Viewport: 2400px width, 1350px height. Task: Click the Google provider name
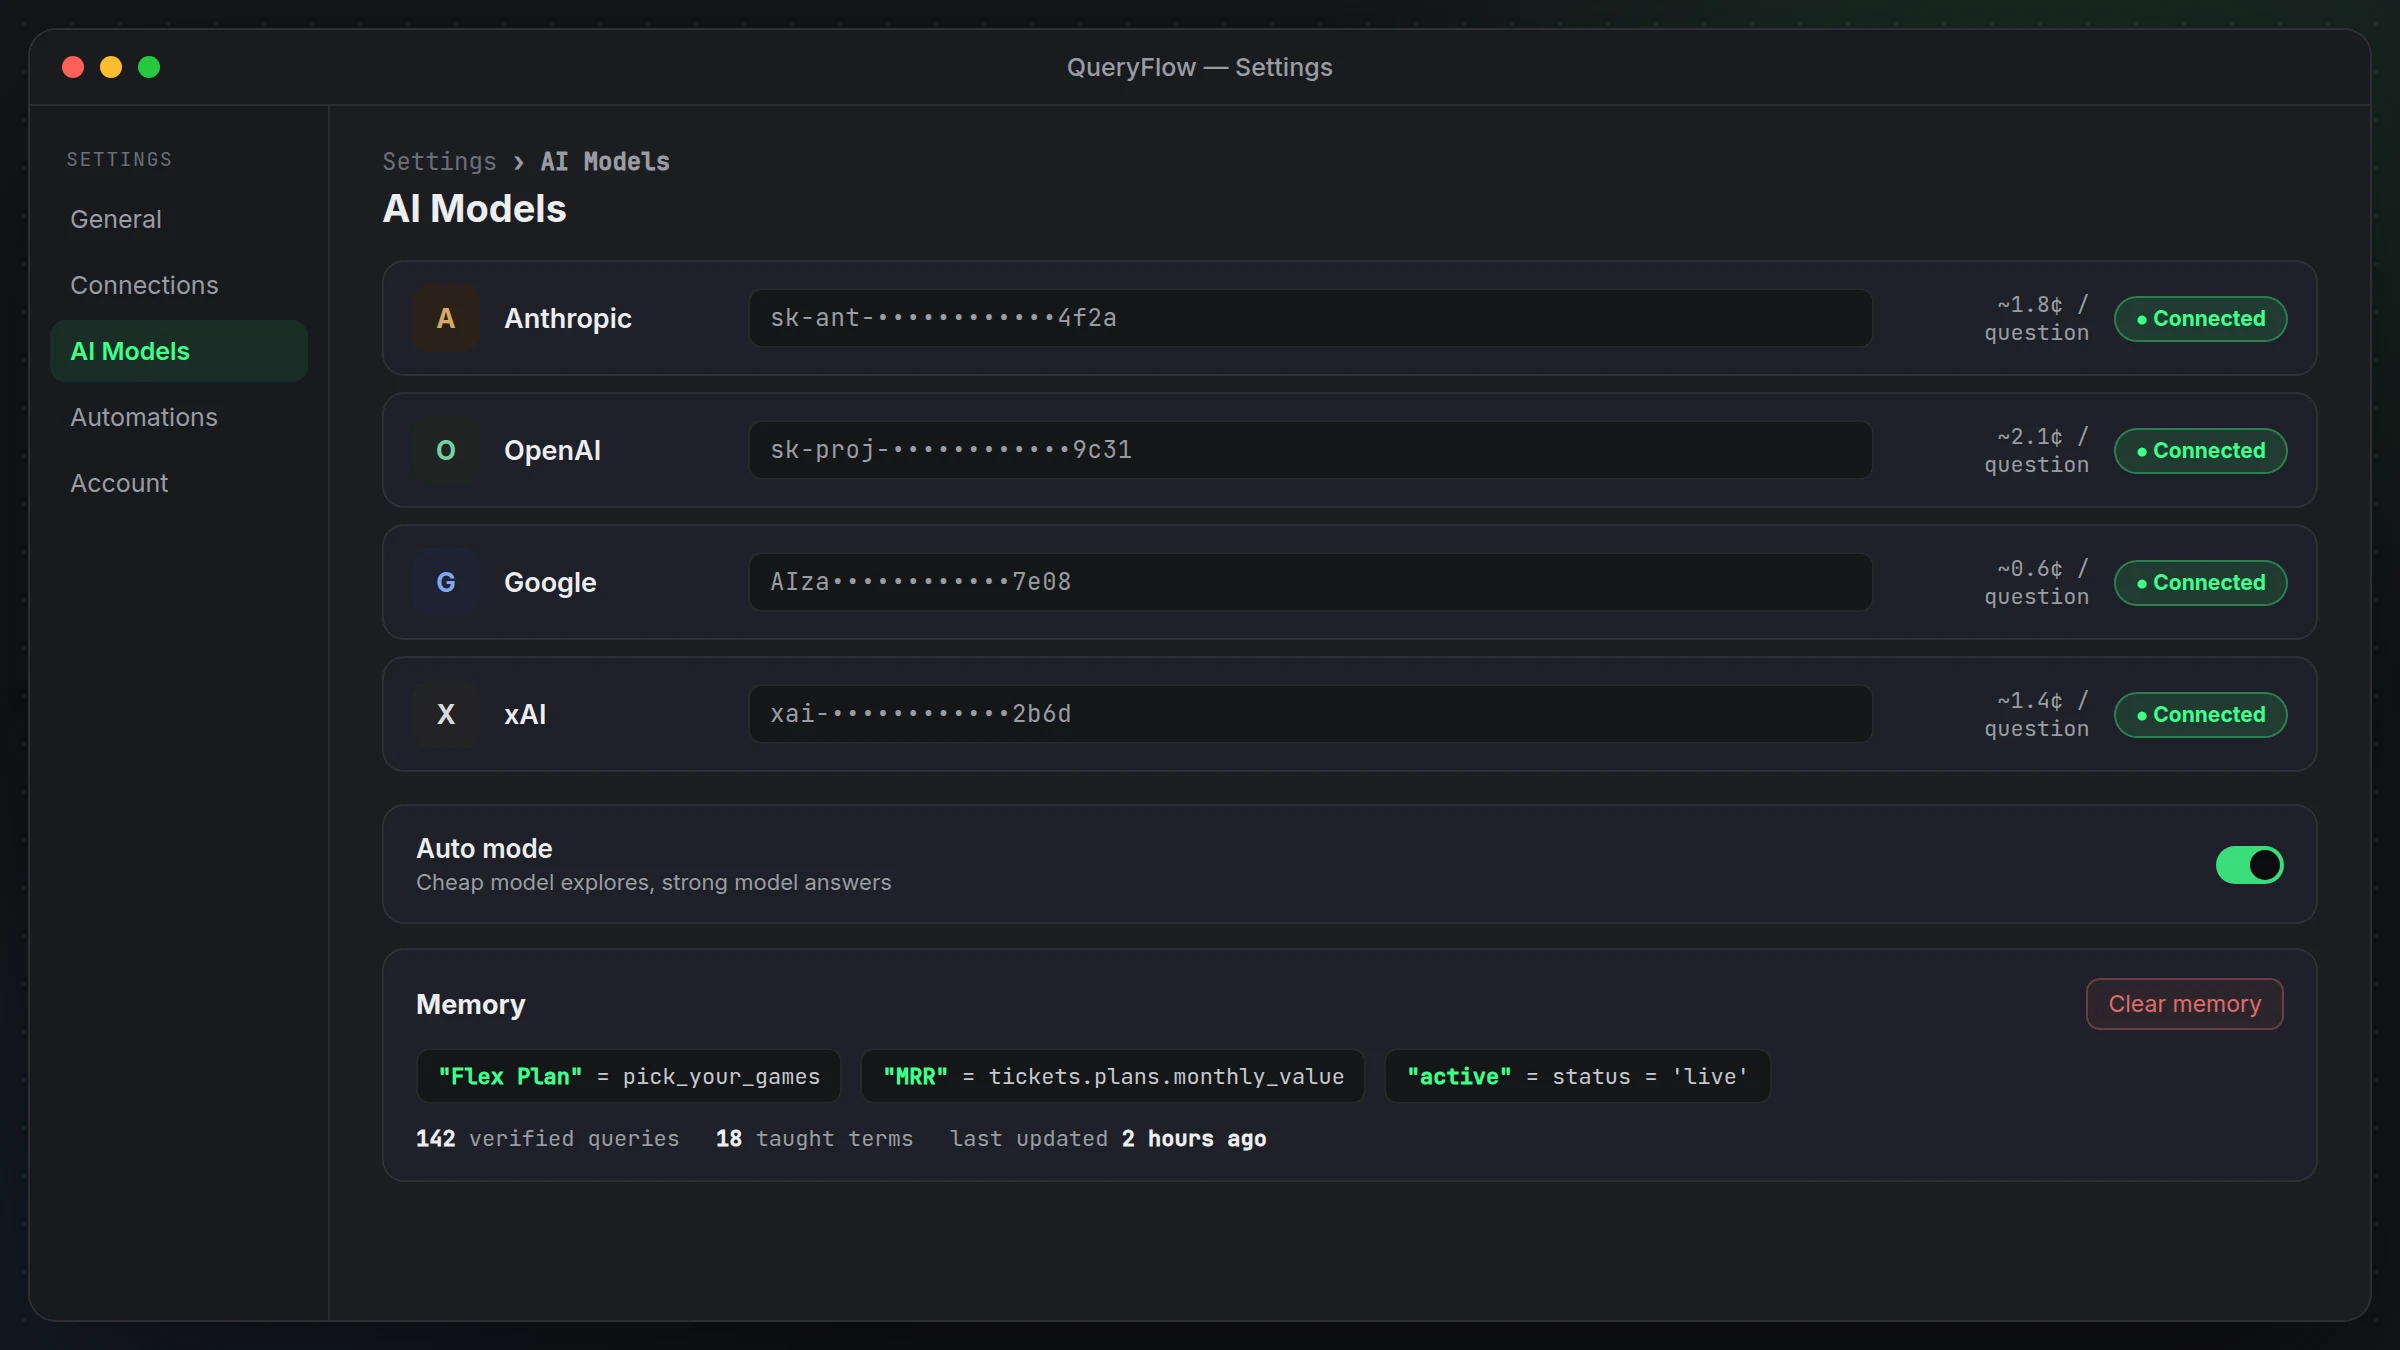pyautogui.click(x=550, y=582)
